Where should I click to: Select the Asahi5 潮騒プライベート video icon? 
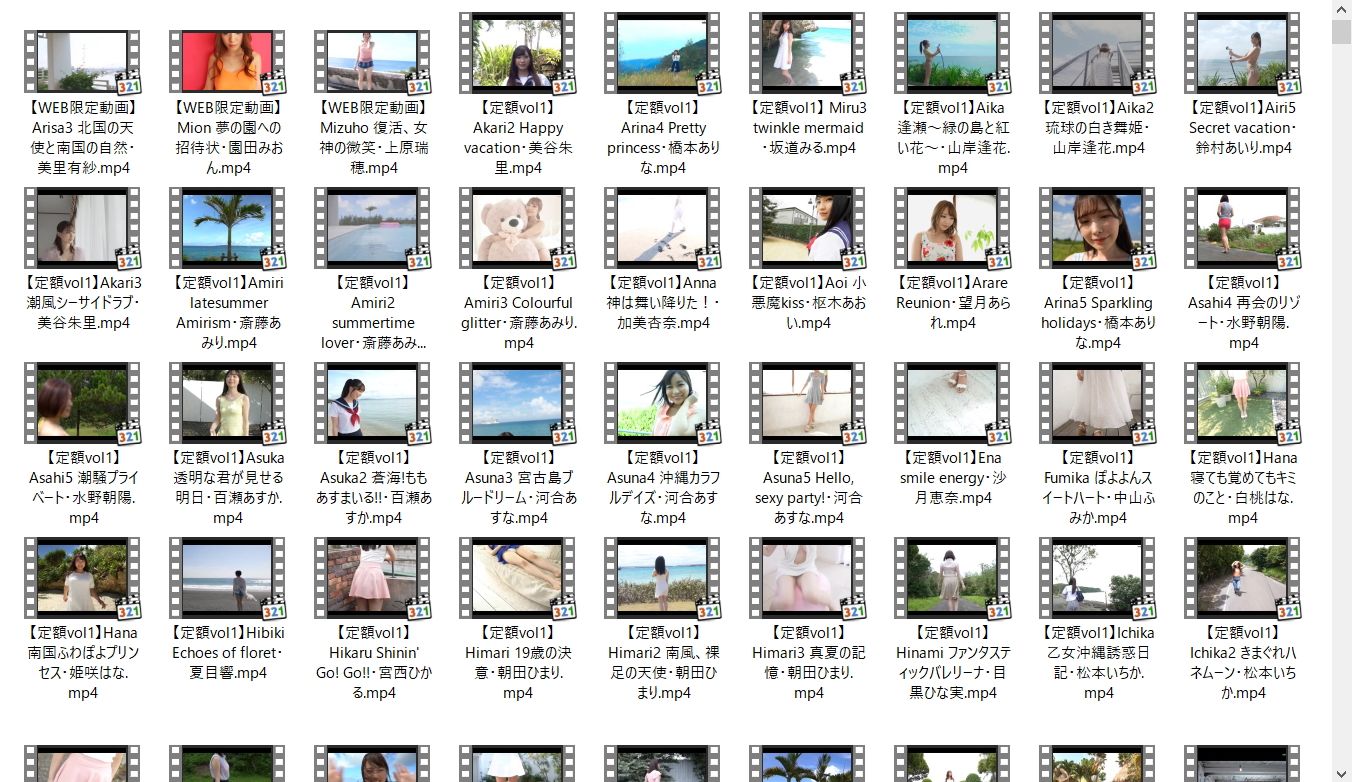click(82, 403)
